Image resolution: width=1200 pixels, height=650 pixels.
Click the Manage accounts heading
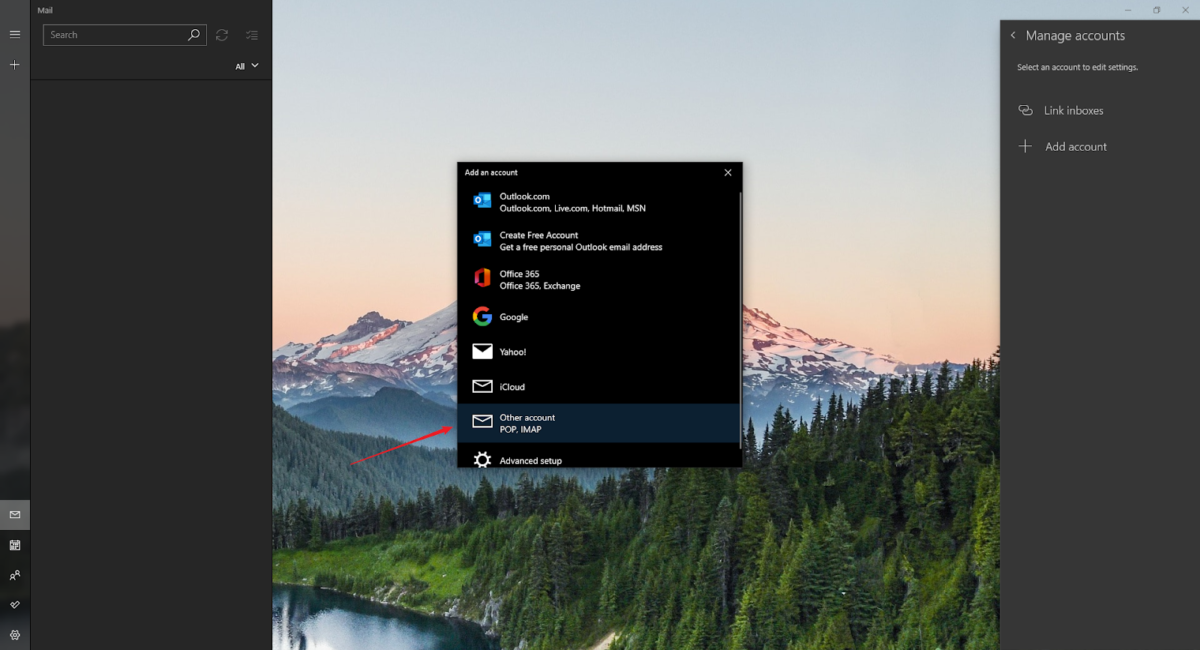point(1075,35)
